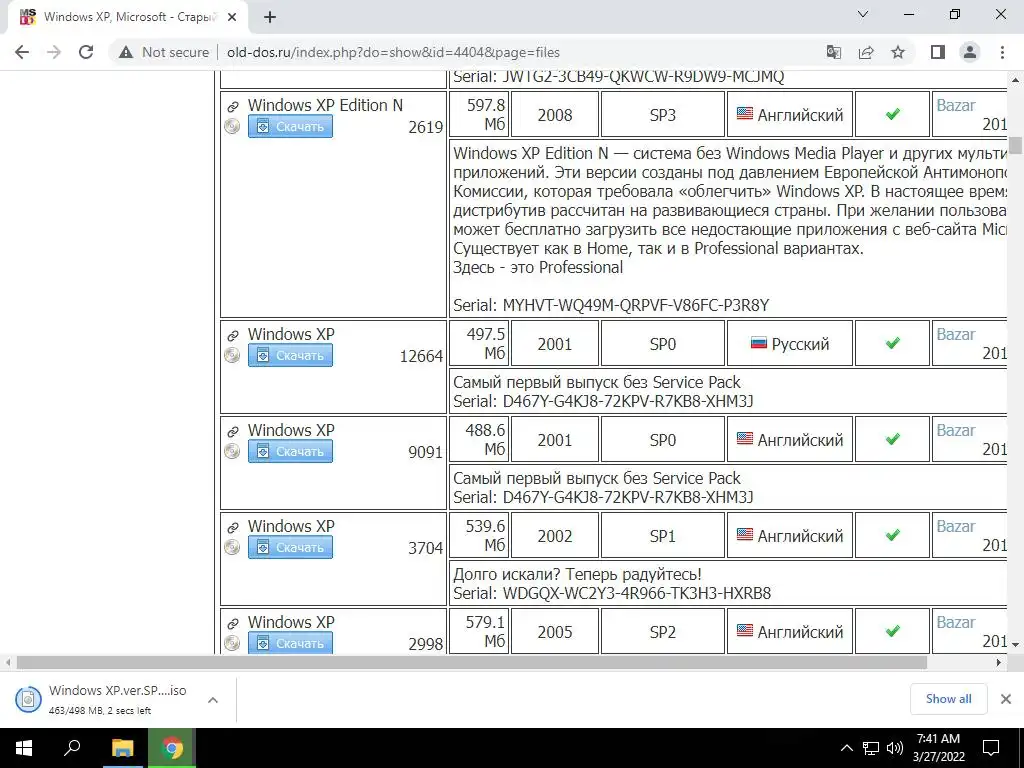Open the volume speaker tray icon
The image size is (1024, 768).
click(895, 748)
